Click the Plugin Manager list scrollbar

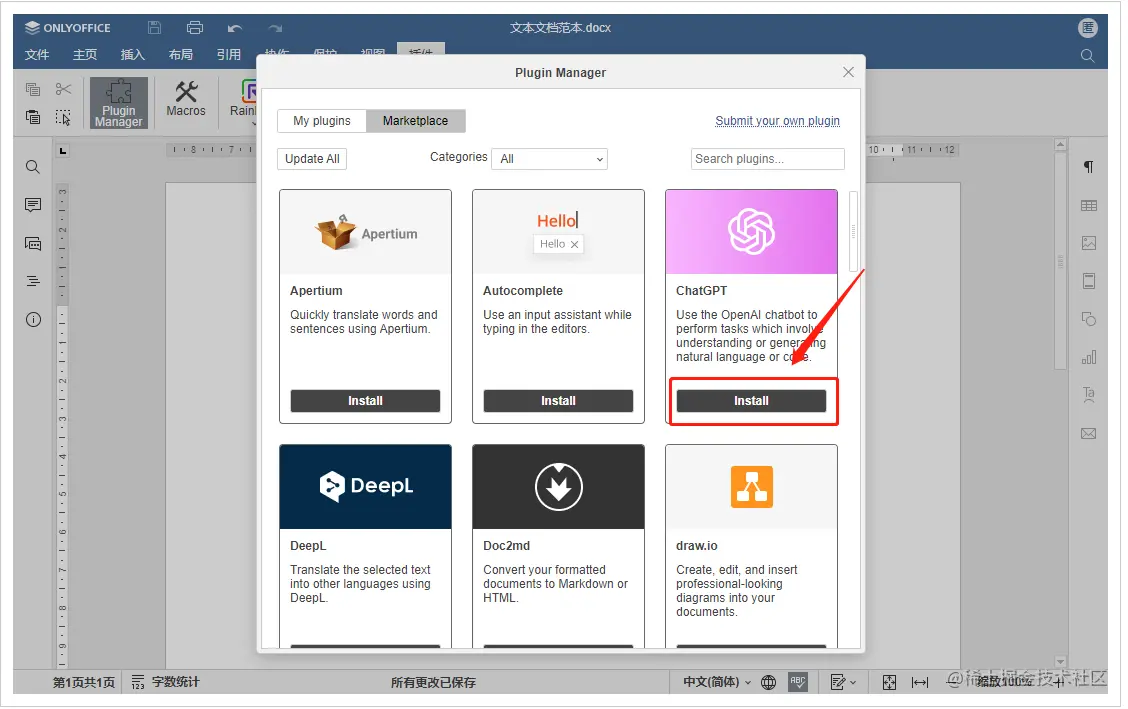click(853, 232)
